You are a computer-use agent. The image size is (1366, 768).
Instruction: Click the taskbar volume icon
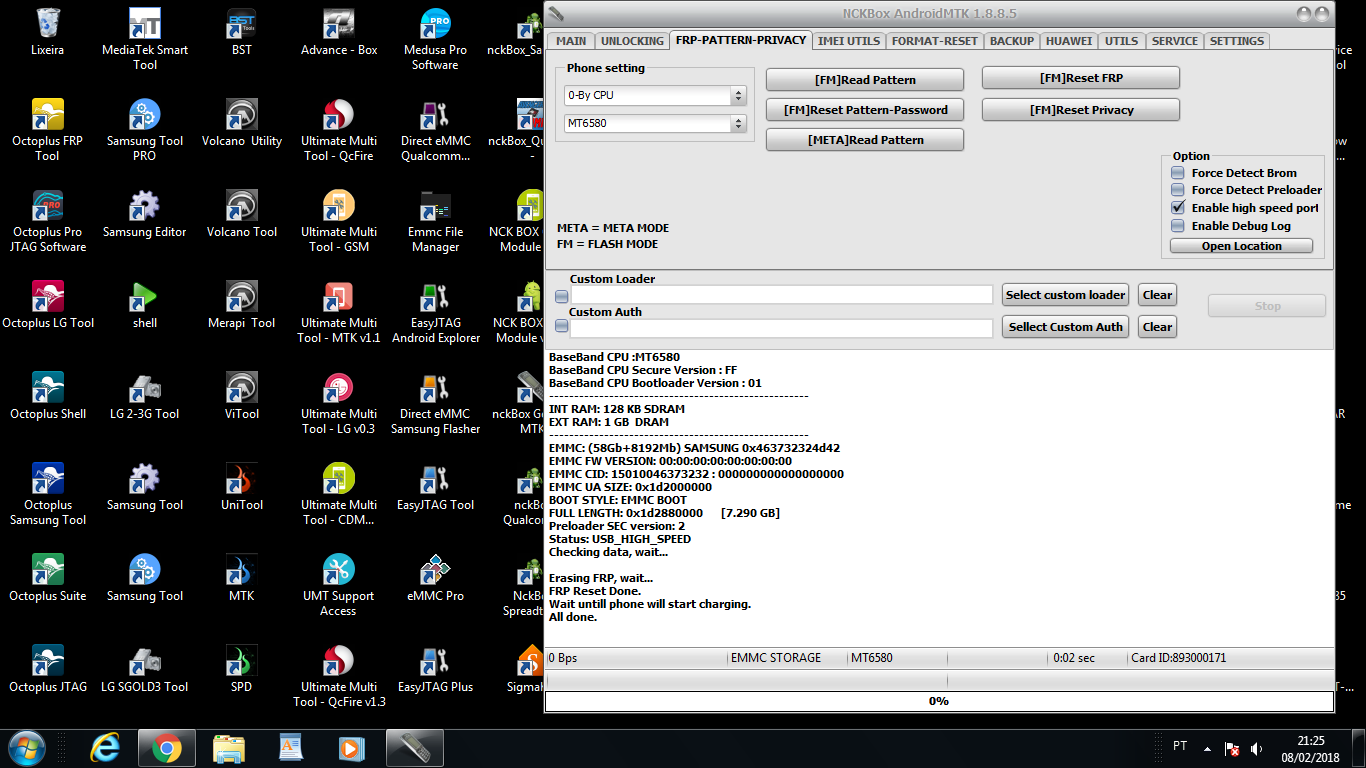pyautogui.click(x=1257, y=748)
